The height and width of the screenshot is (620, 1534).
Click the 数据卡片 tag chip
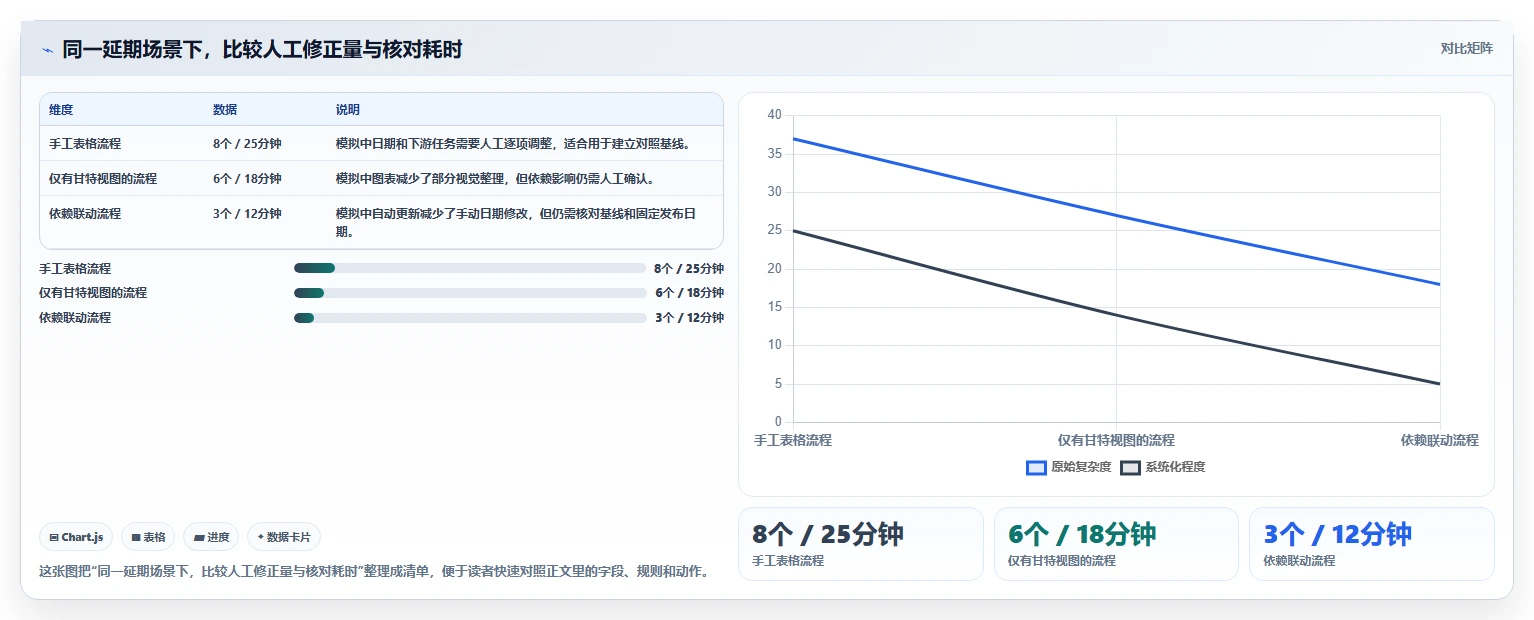284,537
